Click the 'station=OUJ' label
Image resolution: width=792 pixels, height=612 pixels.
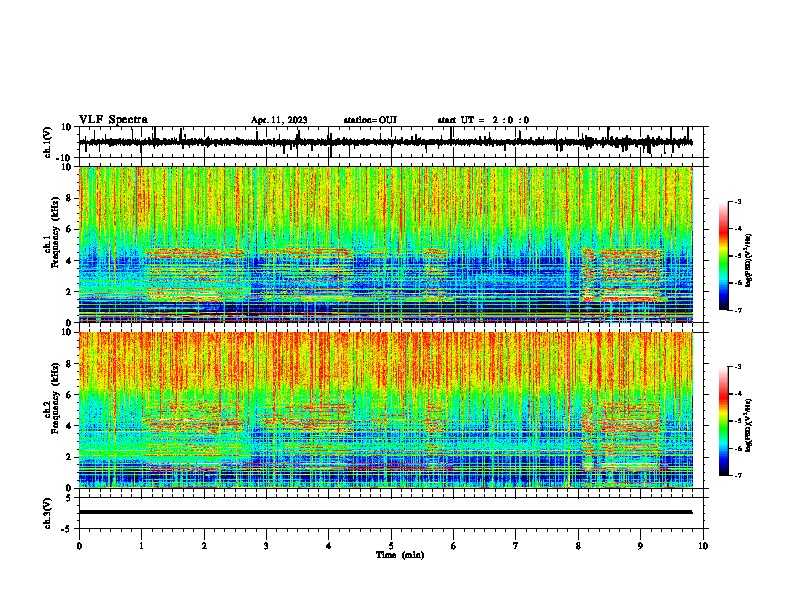click(370, 120)
